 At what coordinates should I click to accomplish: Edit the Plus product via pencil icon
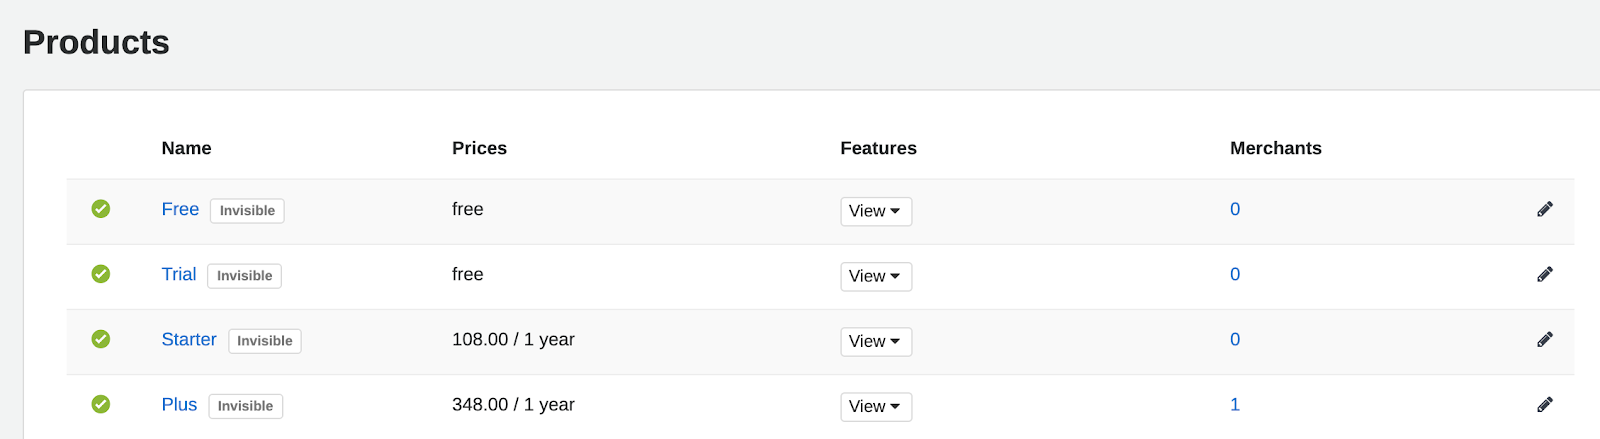click(1545, 404)
